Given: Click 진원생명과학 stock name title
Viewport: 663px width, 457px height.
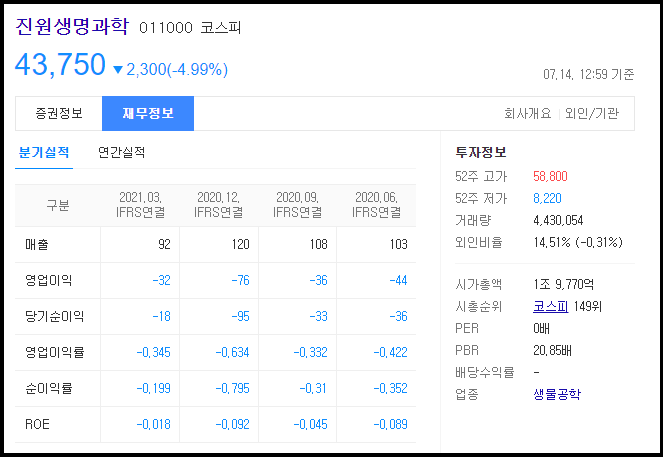Looking at the screenshot, I should [72, 27].
